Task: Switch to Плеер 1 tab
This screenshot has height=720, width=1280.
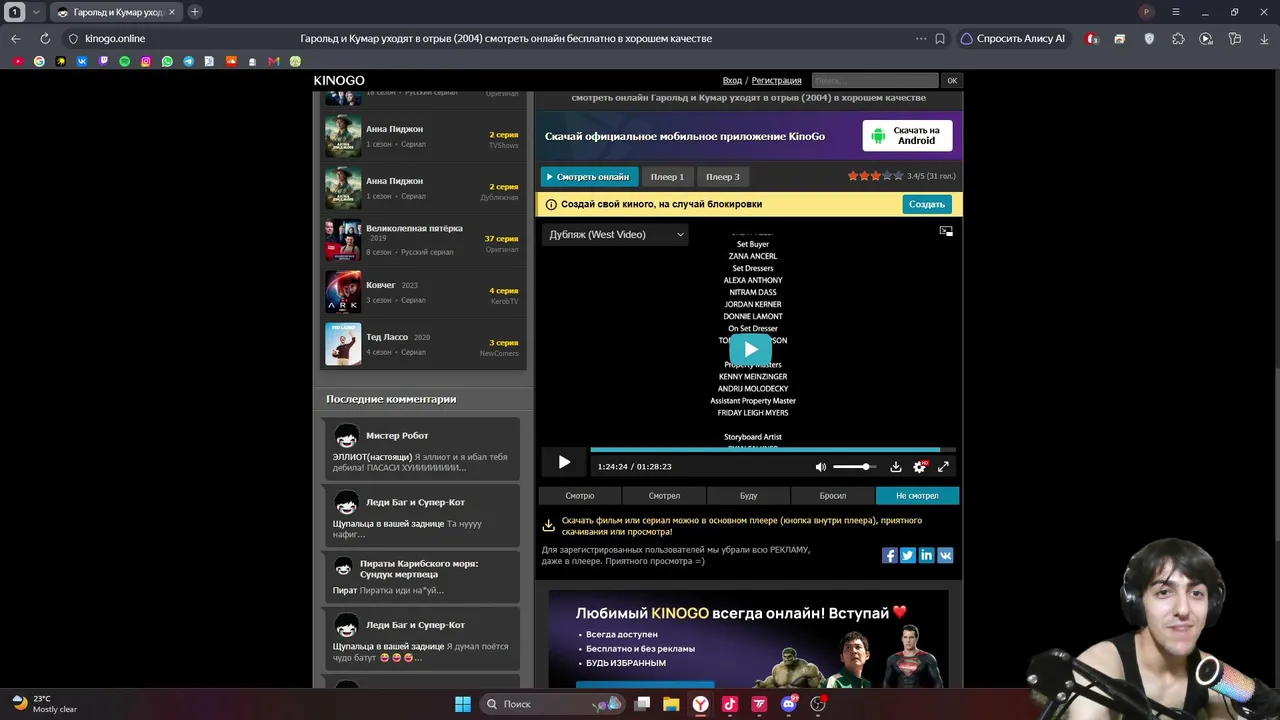Action: pyautogui.click(x=667, y=177)
